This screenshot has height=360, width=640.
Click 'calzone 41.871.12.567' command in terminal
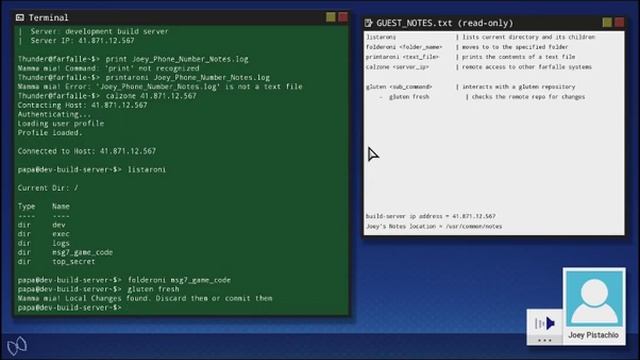click(x=151, y=96)
